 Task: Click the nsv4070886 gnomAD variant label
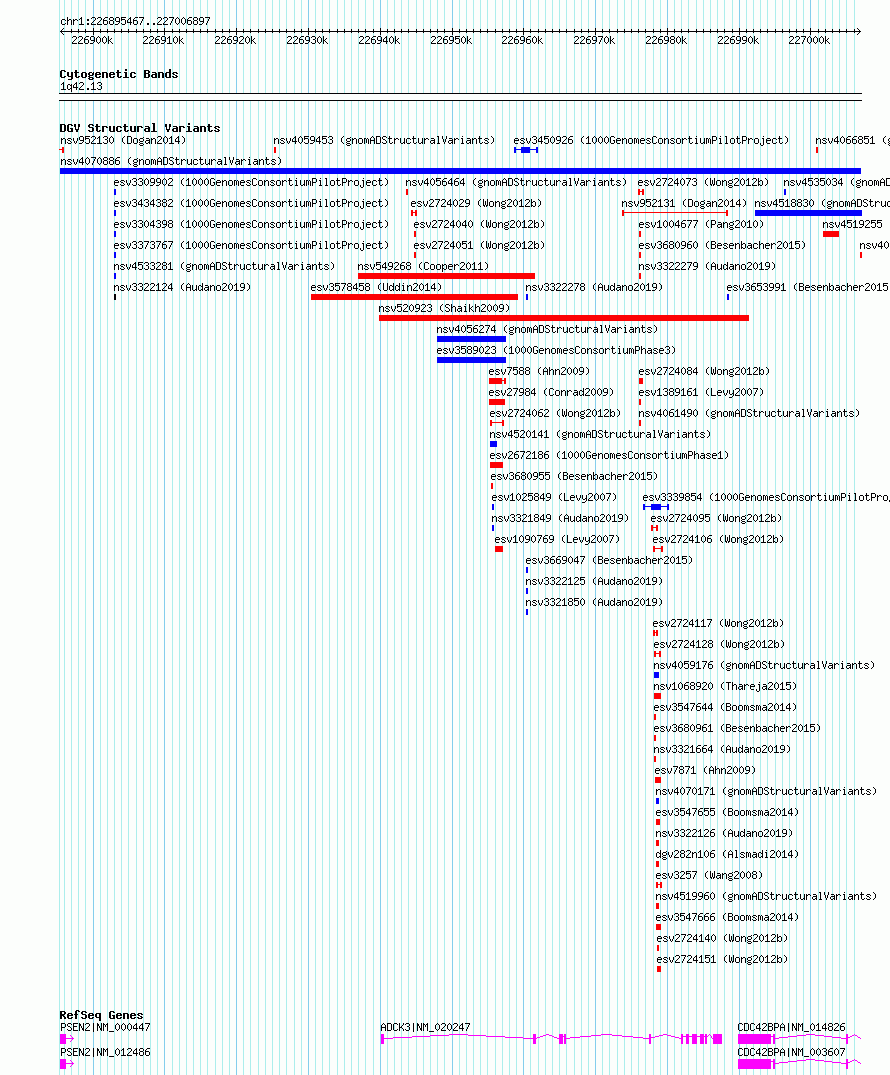tap(171, 161)
